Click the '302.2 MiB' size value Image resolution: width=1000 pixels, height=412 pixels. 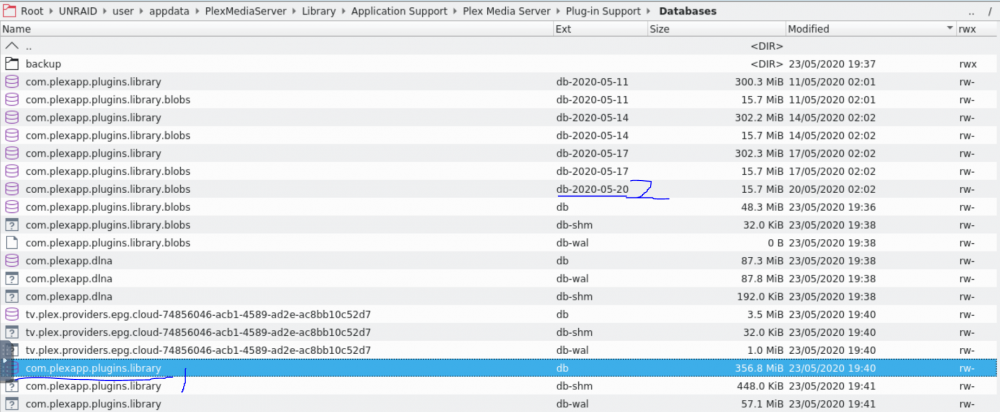pyautogui.click(x=758, y=117)
